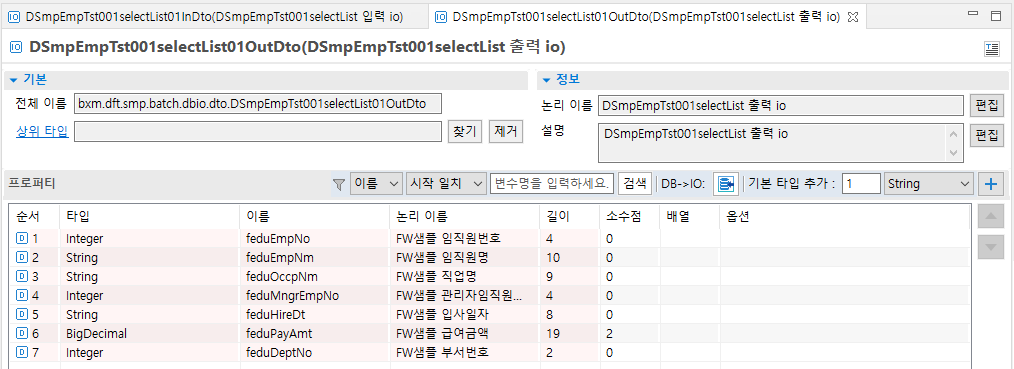Switch to DSmpEmpTst001selectList01InDto tab
This screenshot has height=369, width=1014.
pyautogui.click(x=213, y=18)
